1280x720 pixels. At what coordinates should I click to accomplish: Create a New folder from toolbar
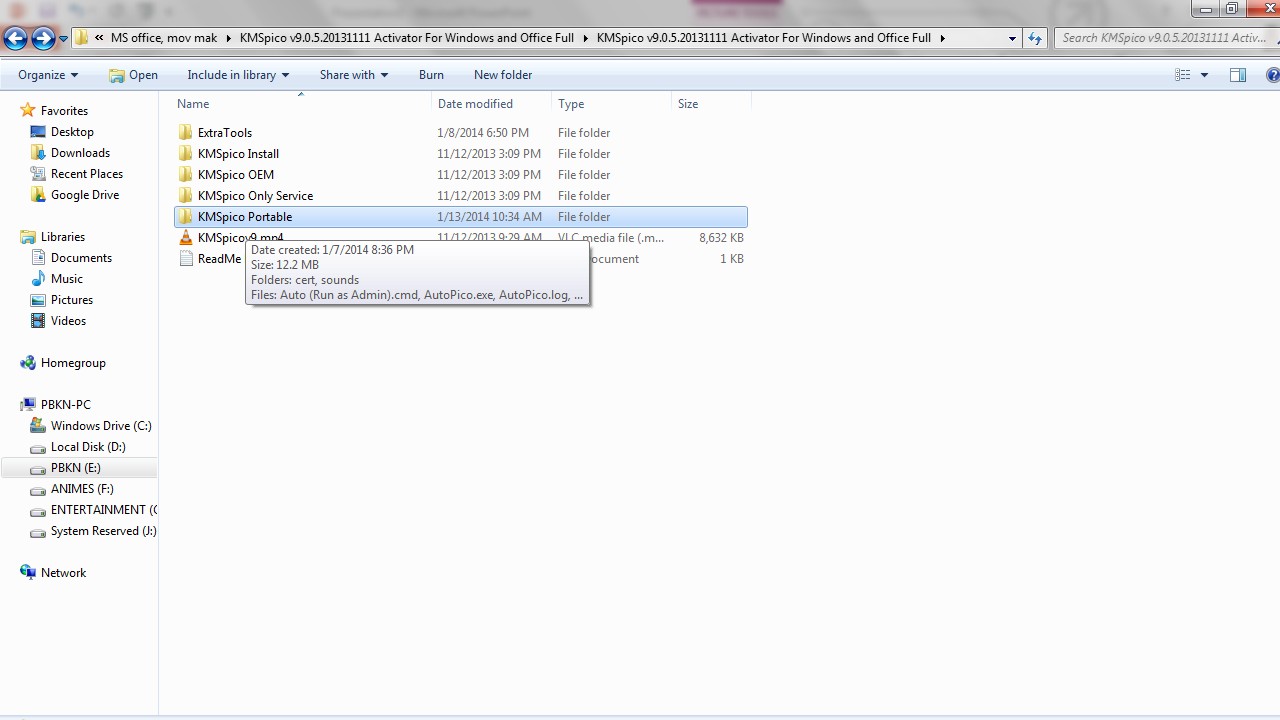pos(502,75)
